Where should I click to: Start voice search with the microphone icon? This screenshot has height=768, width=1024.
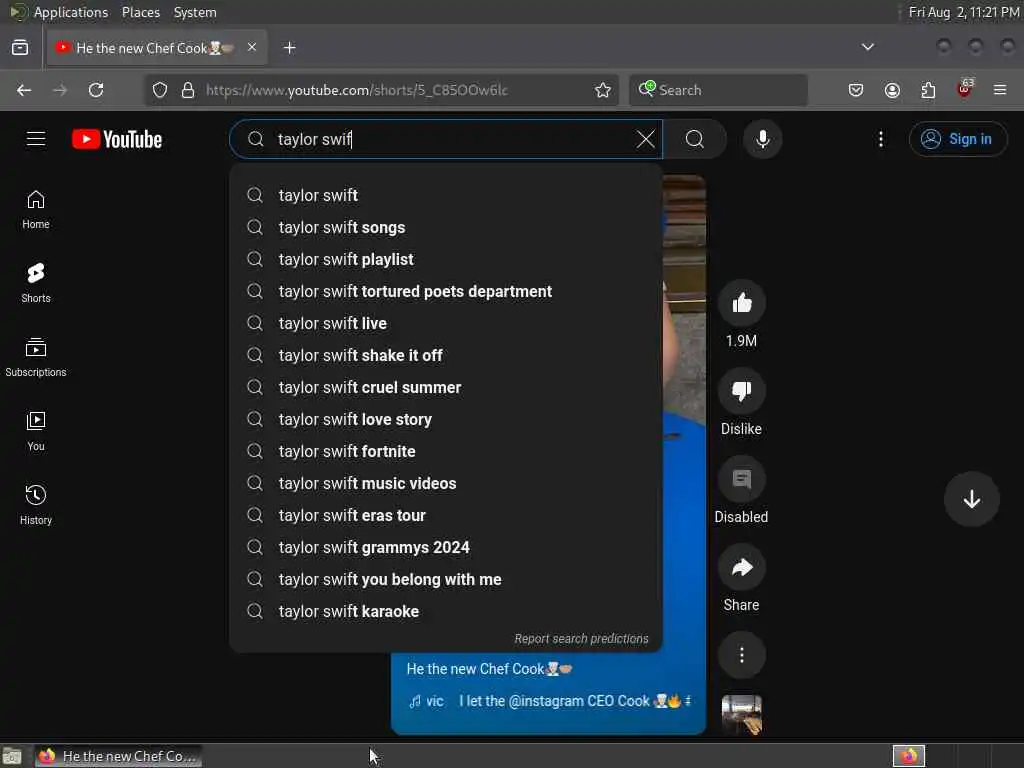(762, 139)
